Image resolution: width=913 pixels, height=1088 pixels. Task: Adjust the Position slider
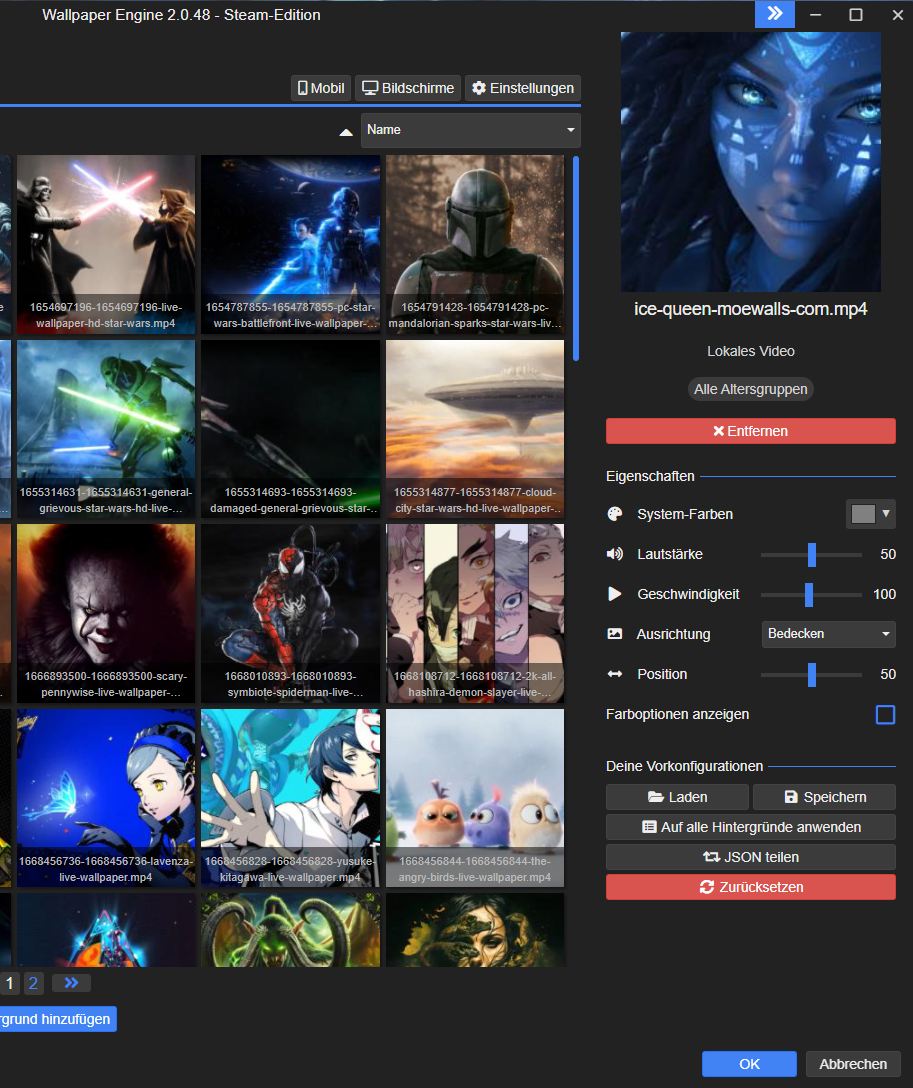click(811, 674)
